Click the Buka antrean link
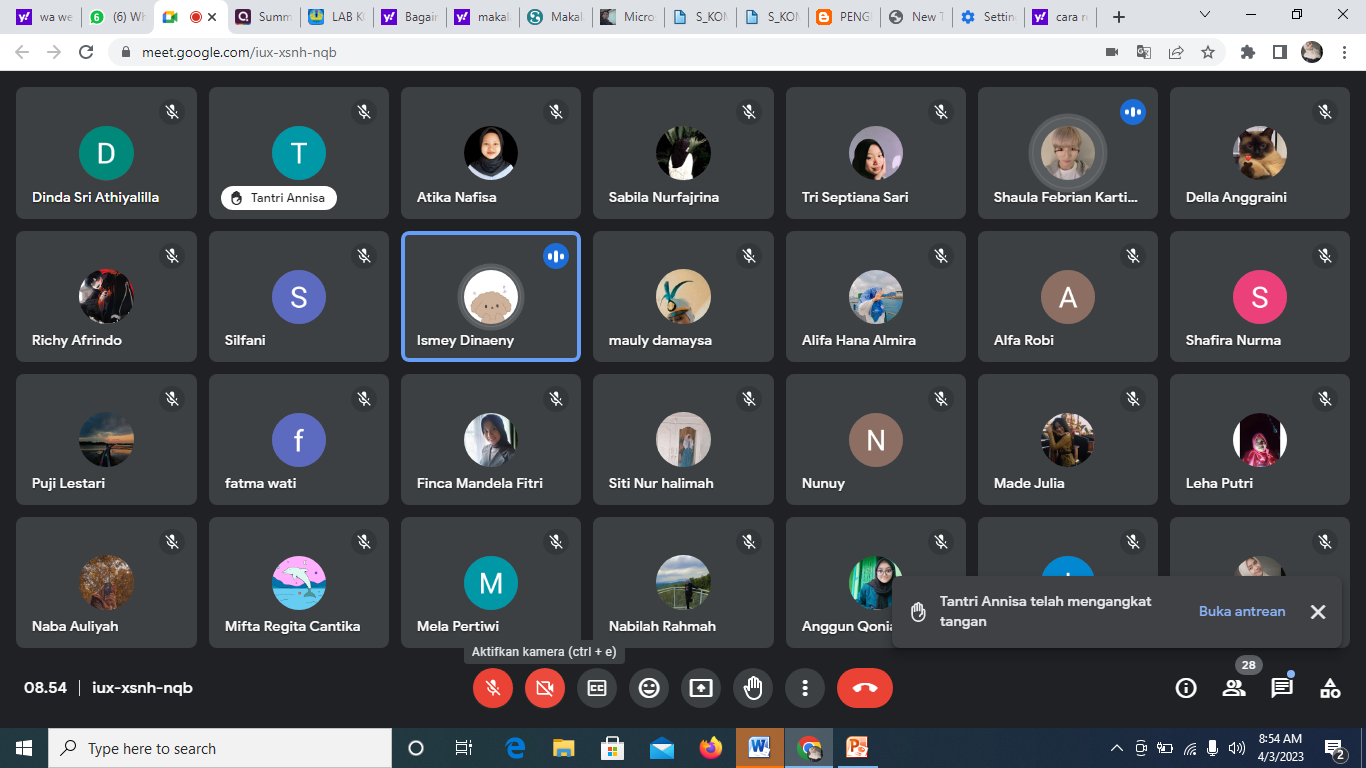This screenshot has height=768, width=1366. coord(1242,611)
